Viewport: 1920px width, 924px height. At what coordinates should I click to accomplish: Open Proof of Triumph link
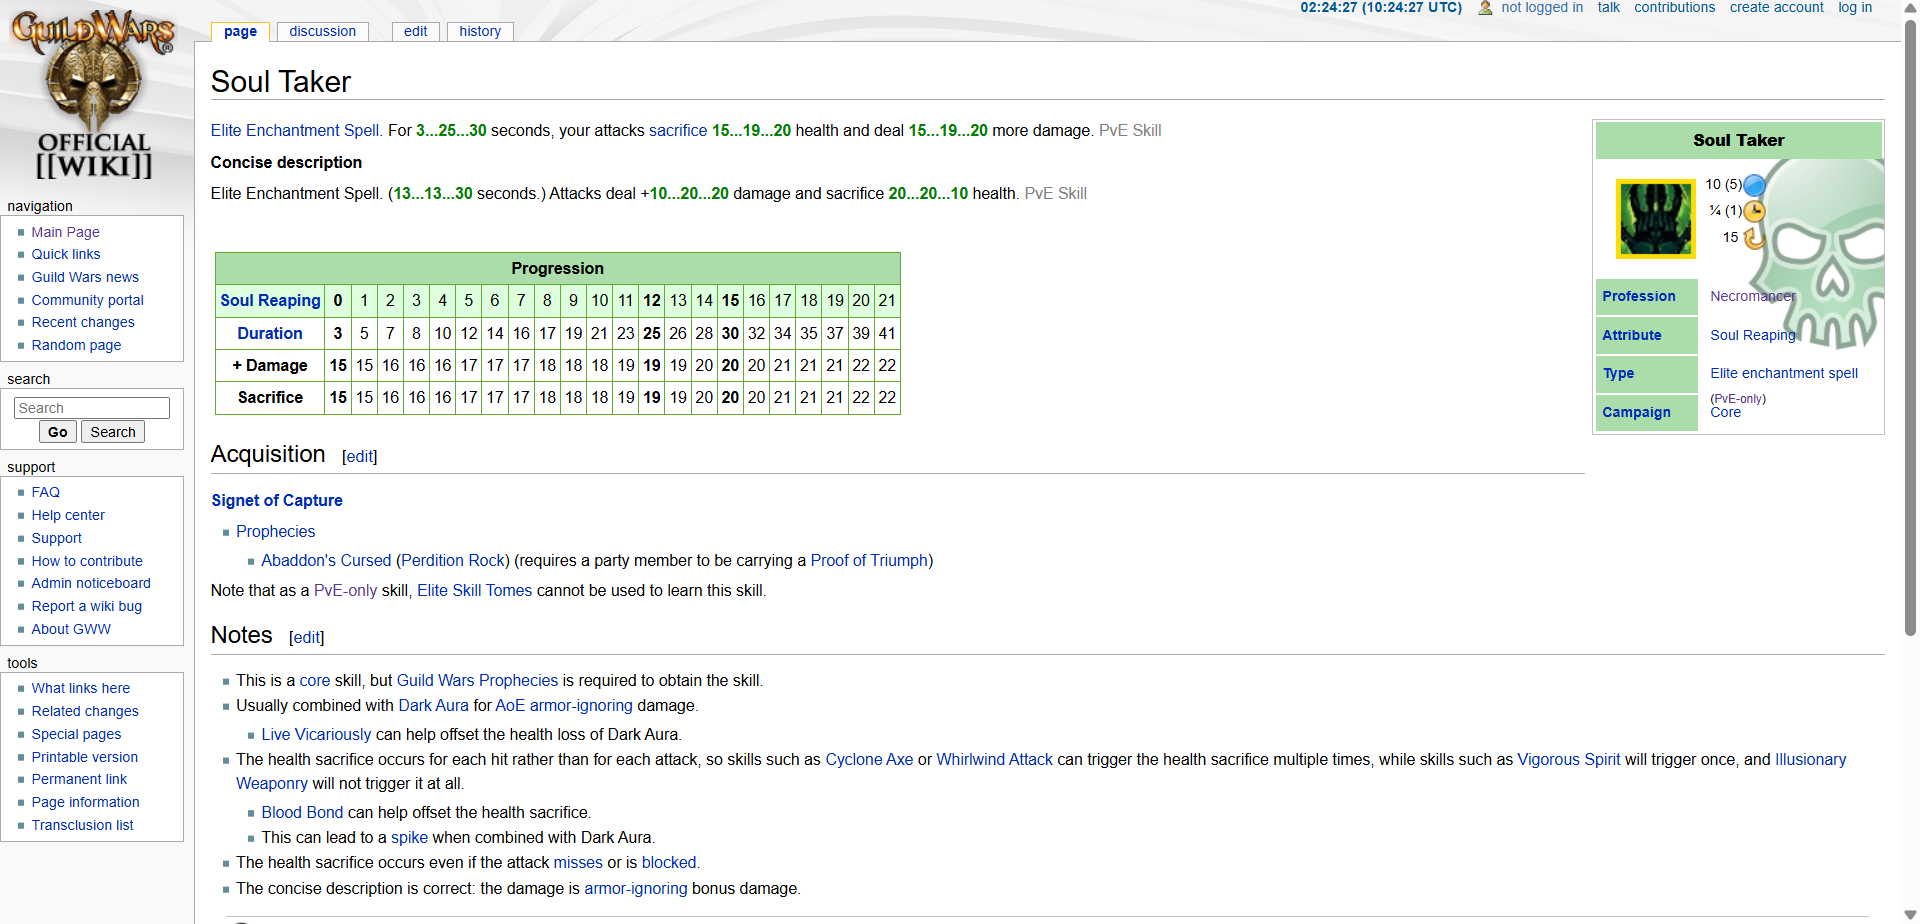point(869,560)
